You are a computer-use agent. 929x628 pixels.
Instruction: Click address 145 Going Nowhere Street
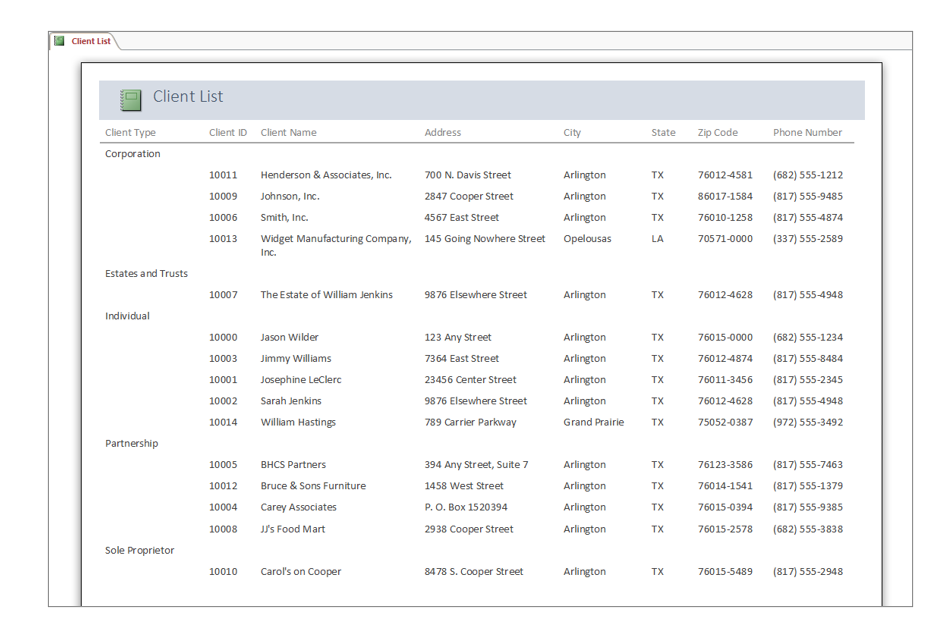pyautogui.click(x=485, y=239)
